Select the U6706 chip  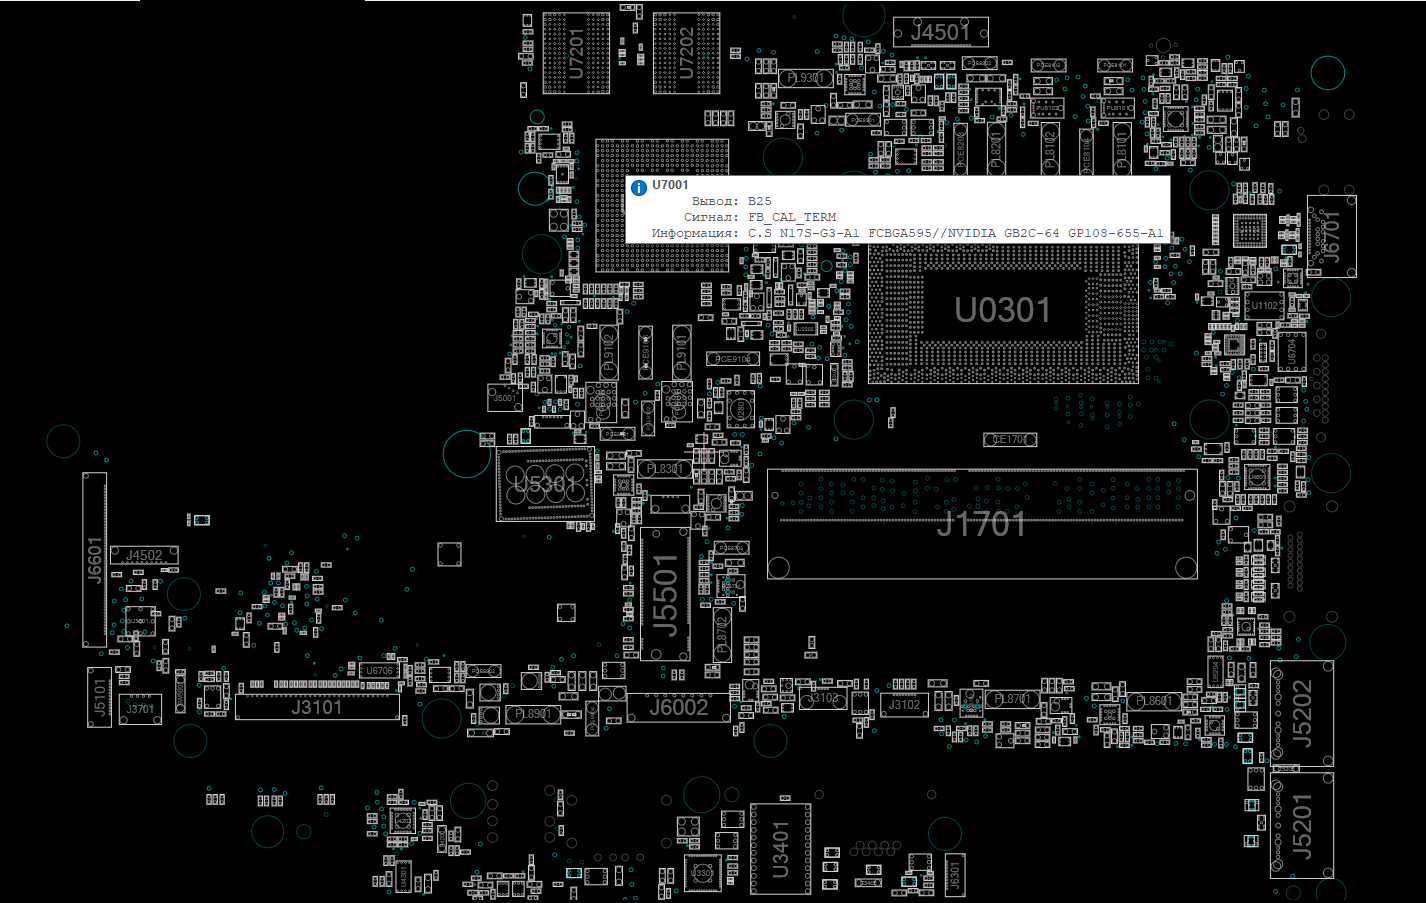point(379,671)
